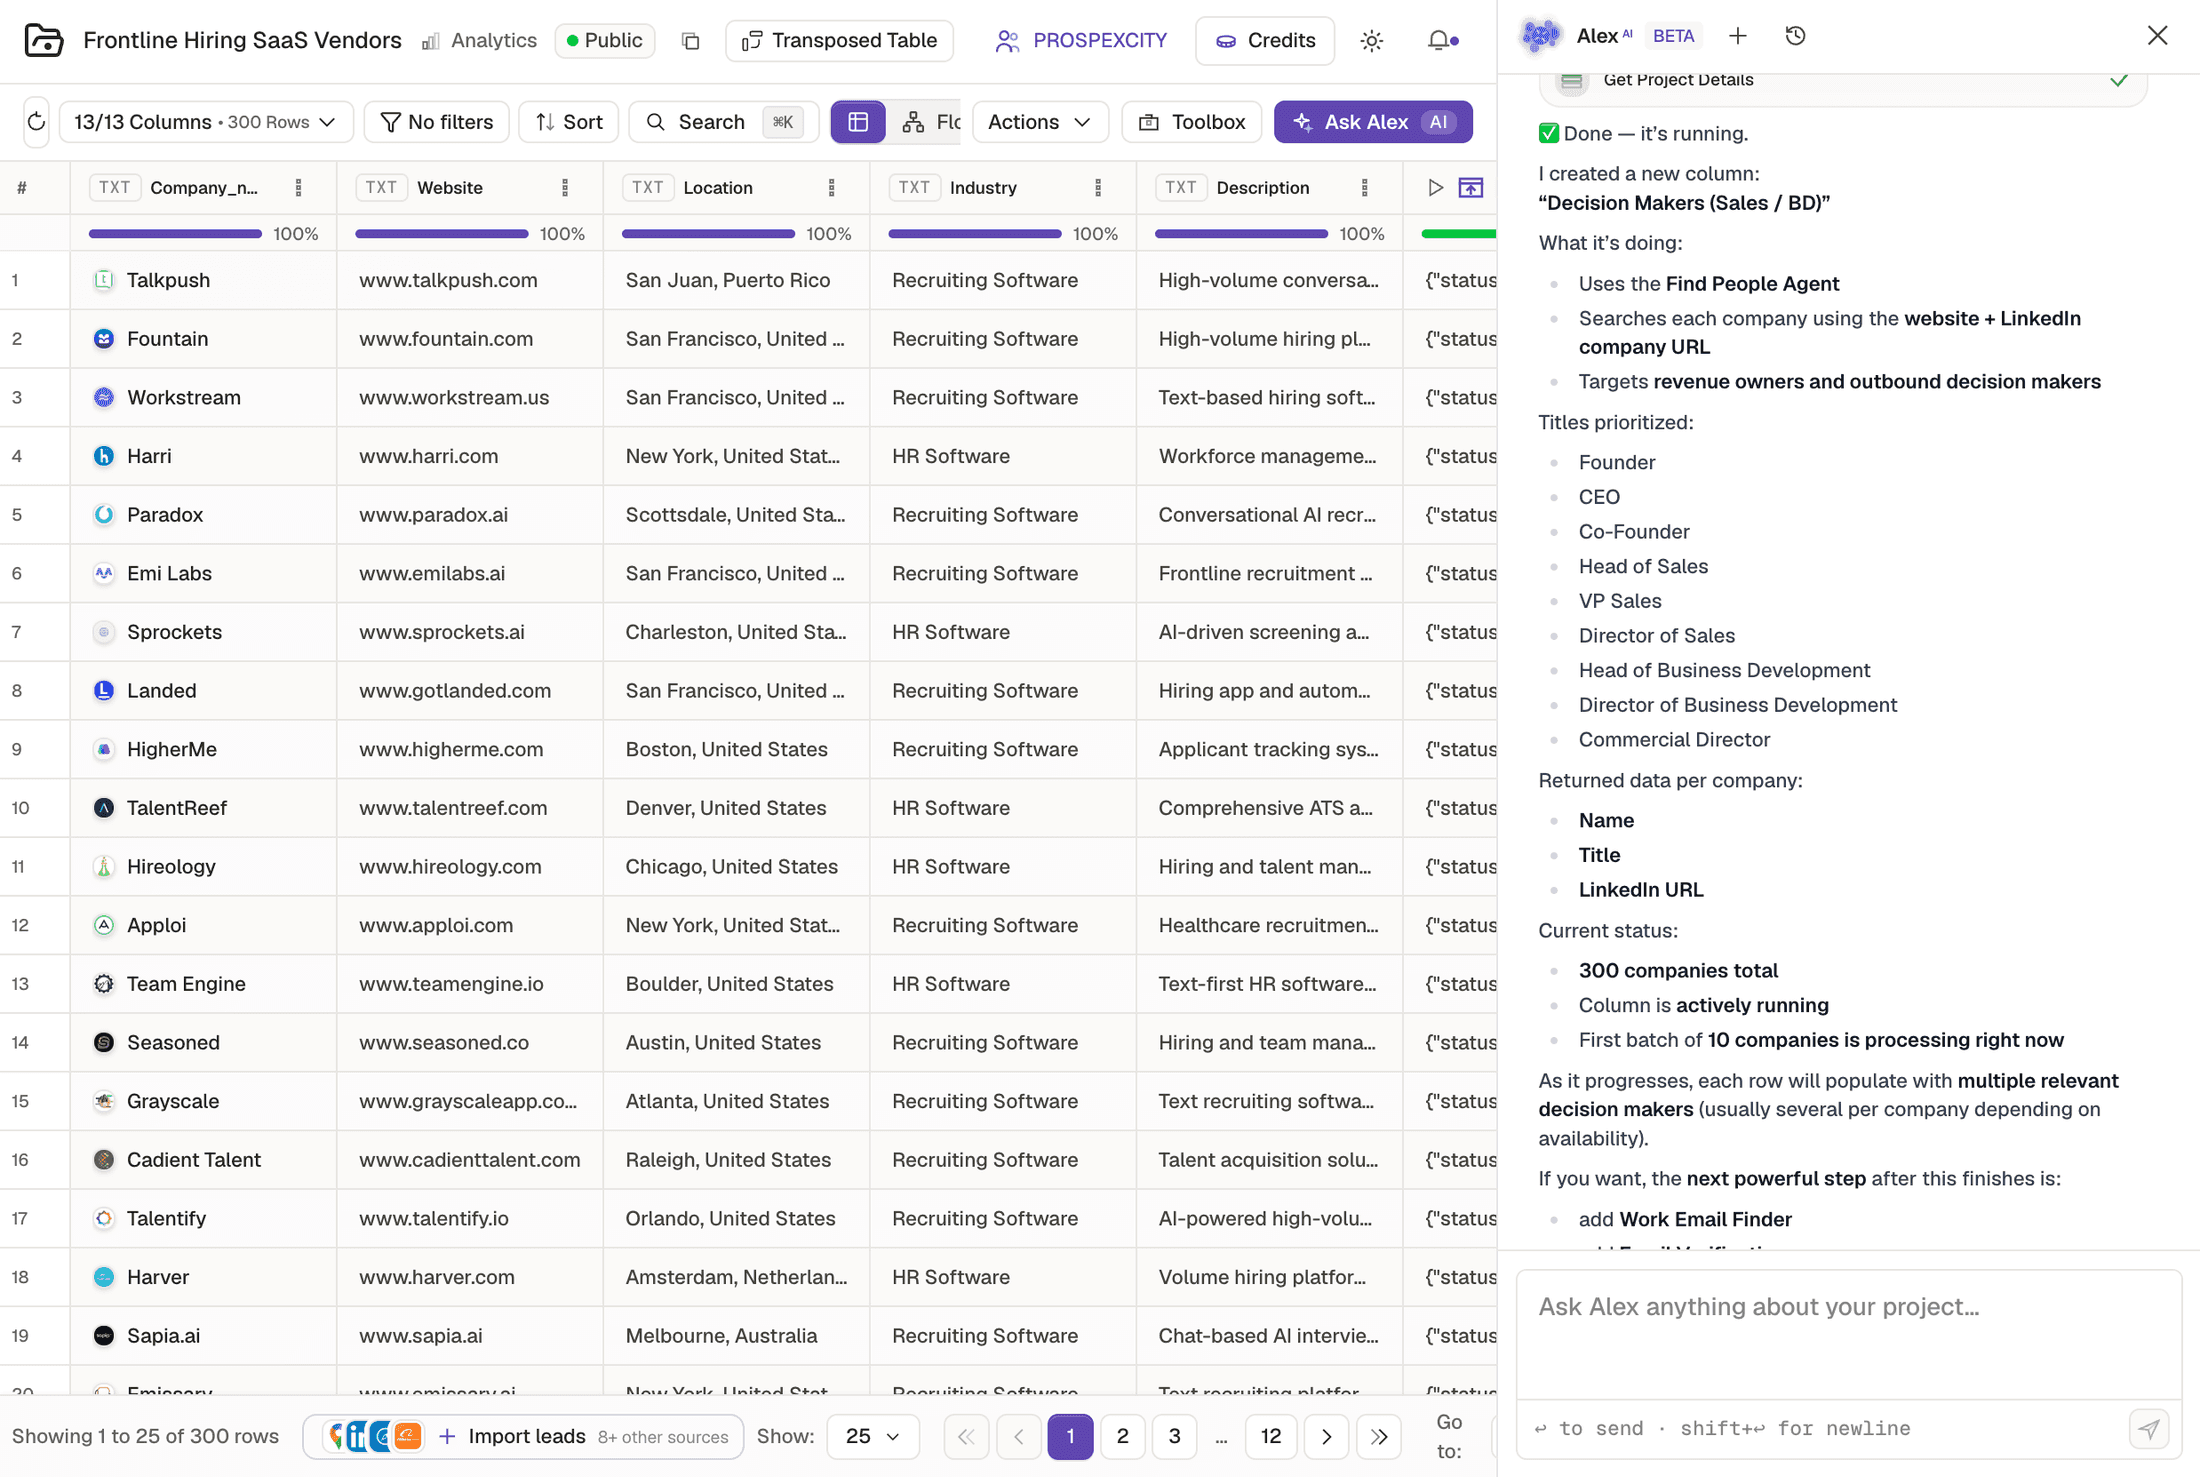Click the Talkpush company logo

click(103, 280)
